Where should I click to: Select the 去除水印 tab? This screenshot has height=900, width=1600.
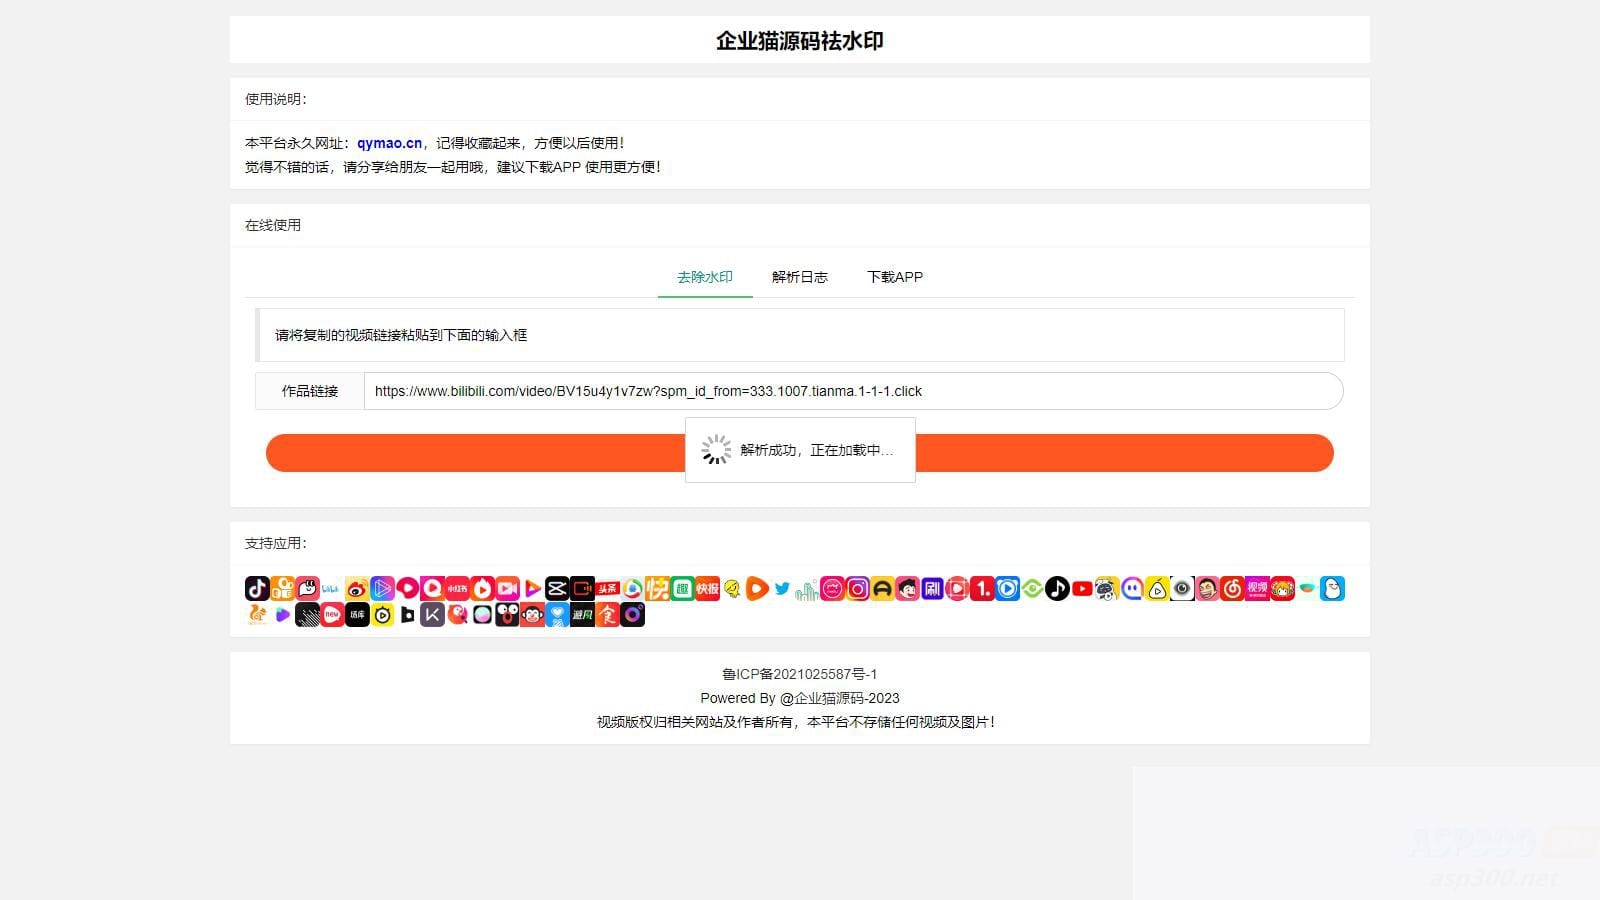tap(705, 277)
